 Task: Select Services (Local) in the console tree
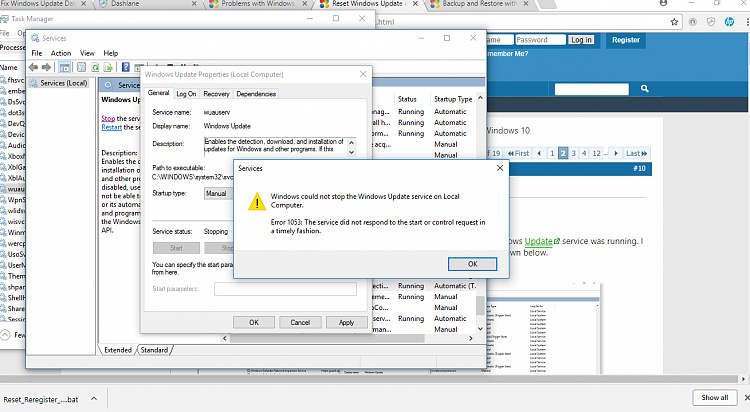(64, 83)
